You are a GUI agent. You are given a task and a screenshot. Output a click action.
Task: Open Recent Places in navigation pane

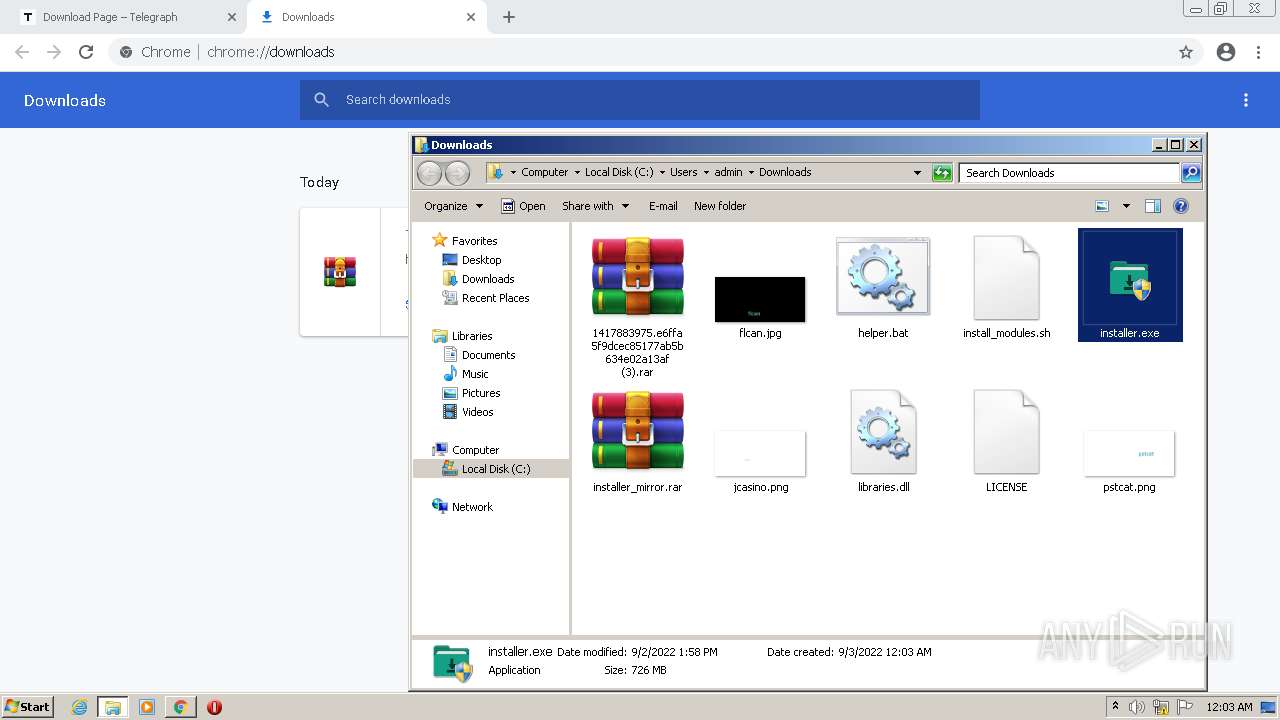pos(485,298)
